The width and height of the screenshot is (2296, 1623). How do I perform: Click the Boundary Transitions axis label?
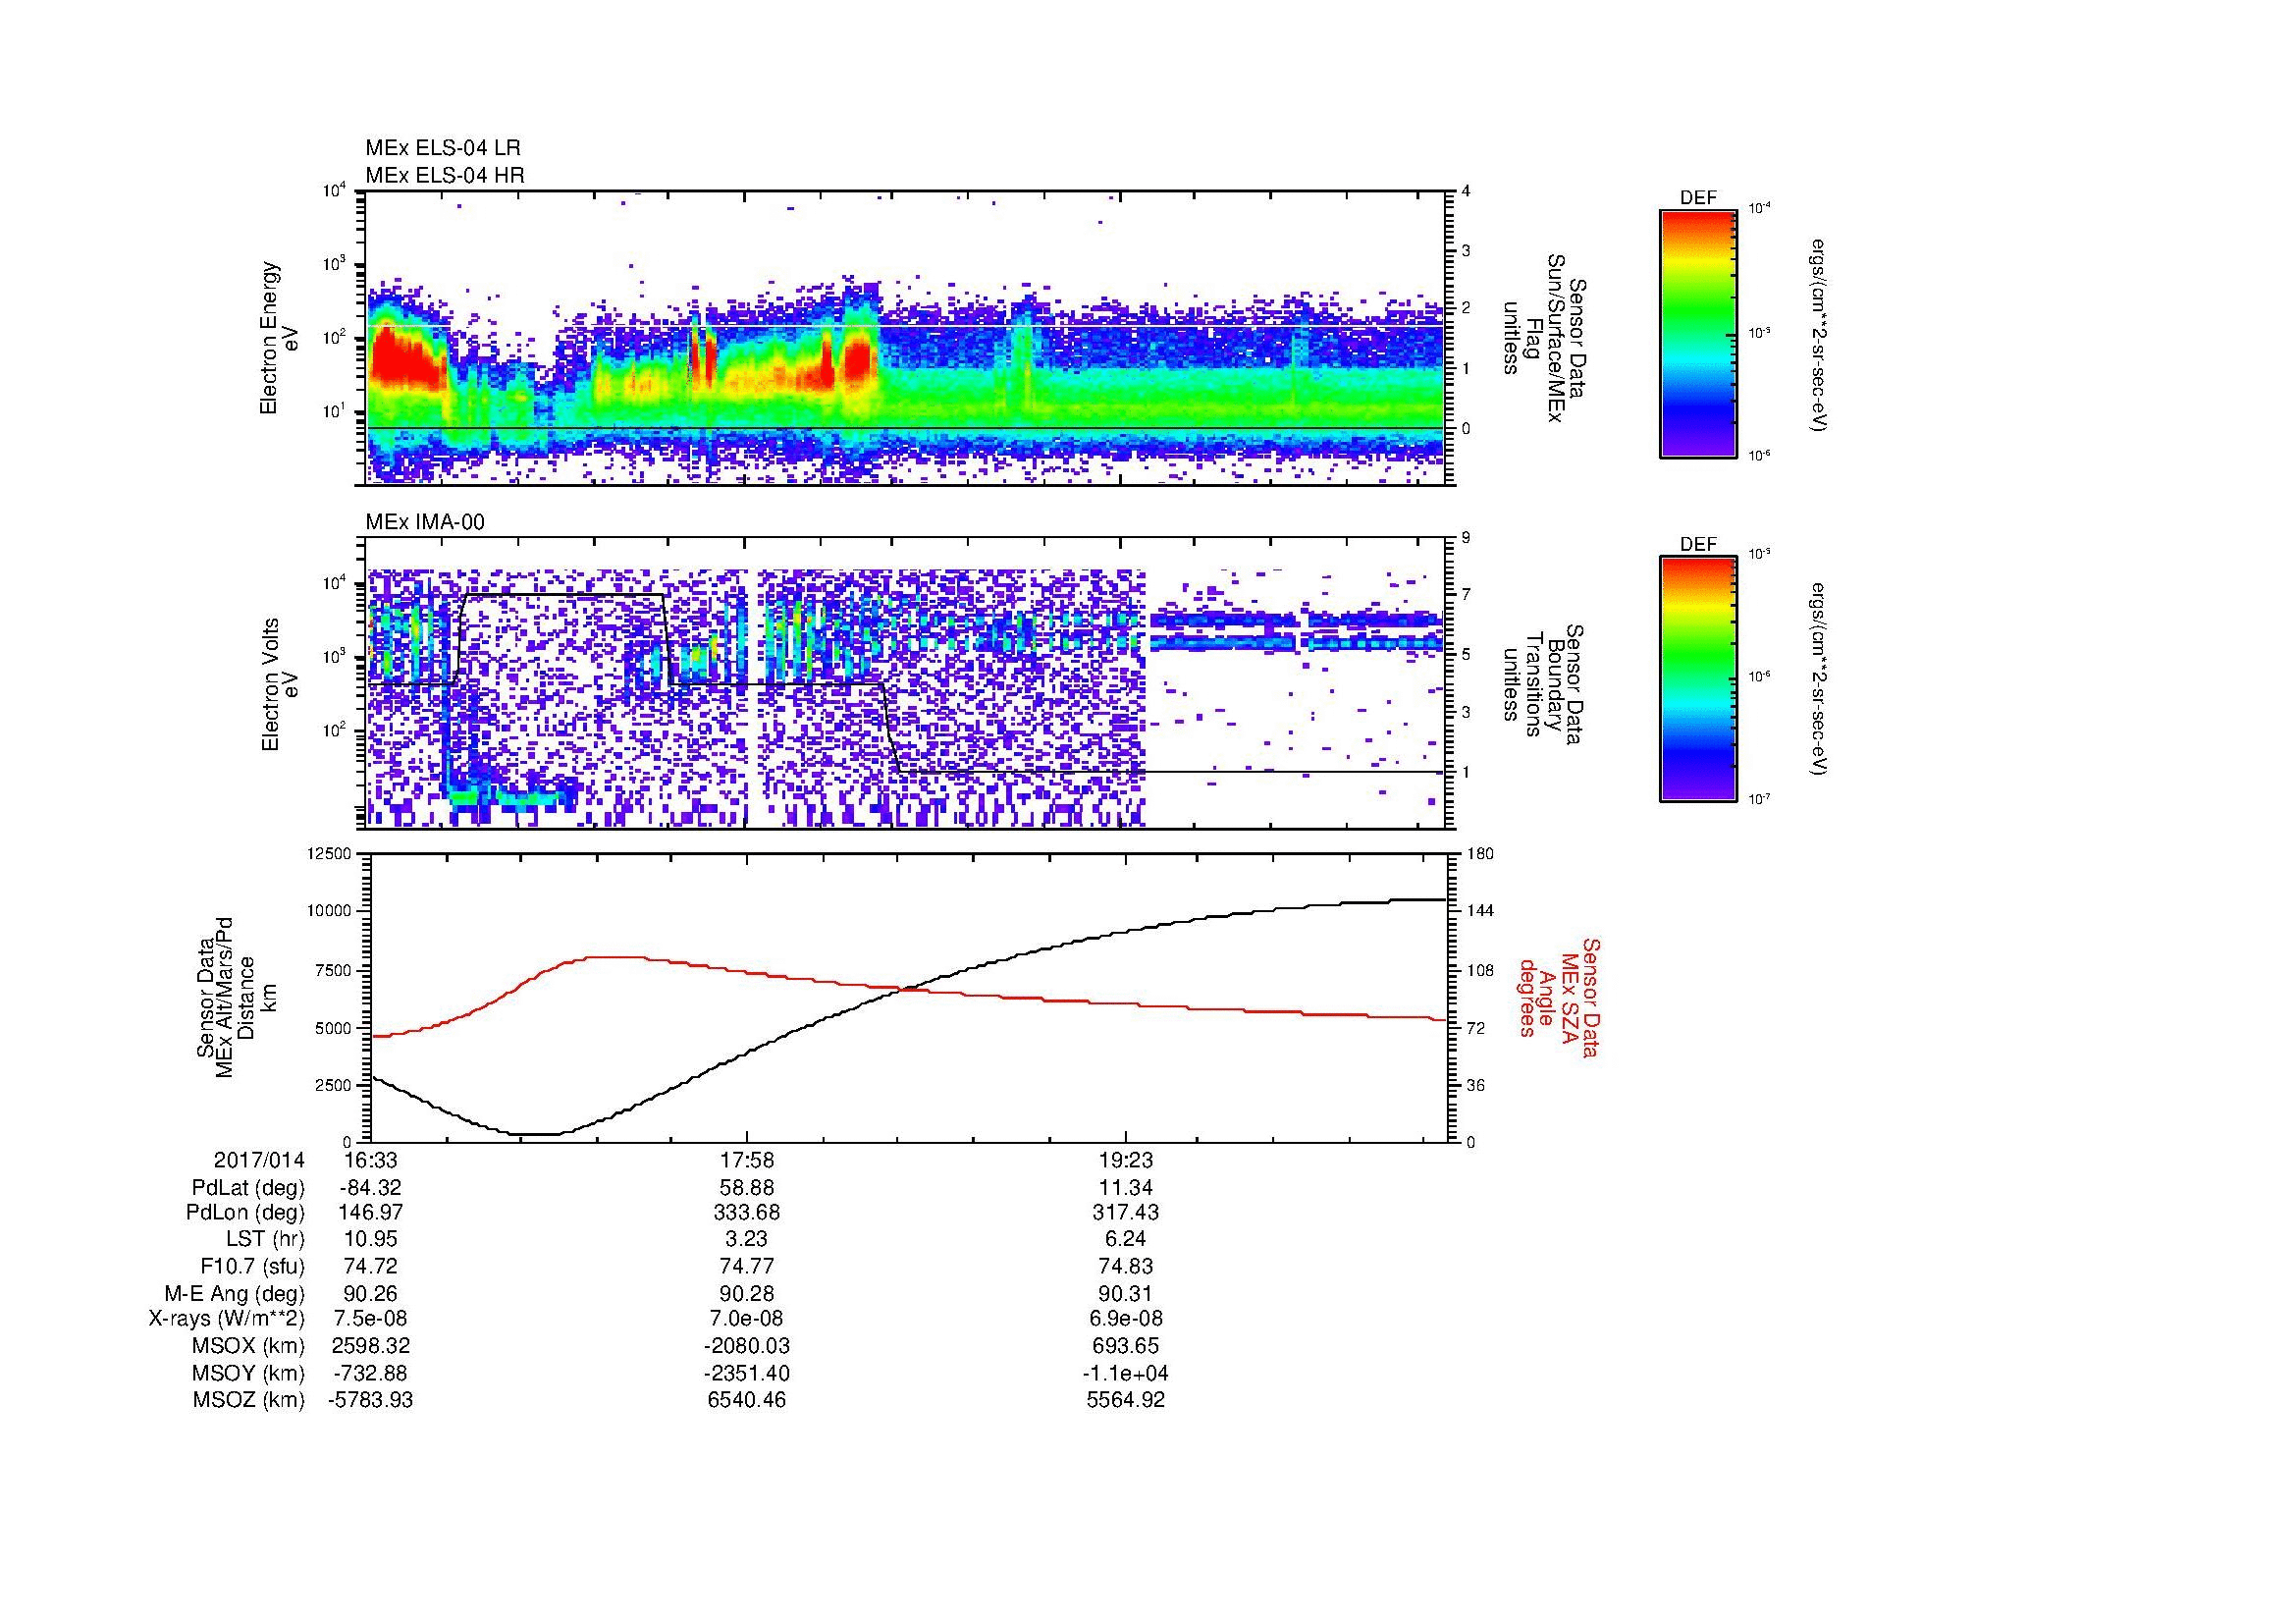(1543, 684)
